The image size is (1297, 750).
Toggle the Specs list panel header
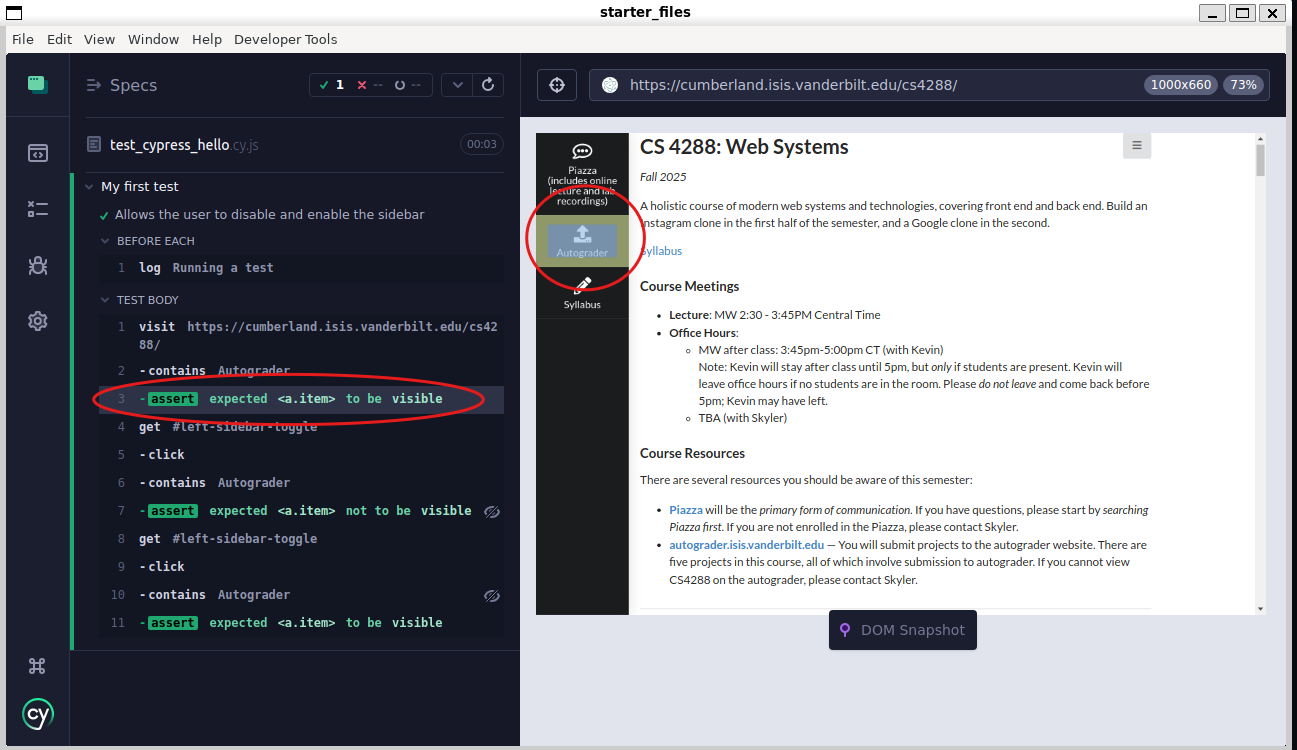(122, 85)
